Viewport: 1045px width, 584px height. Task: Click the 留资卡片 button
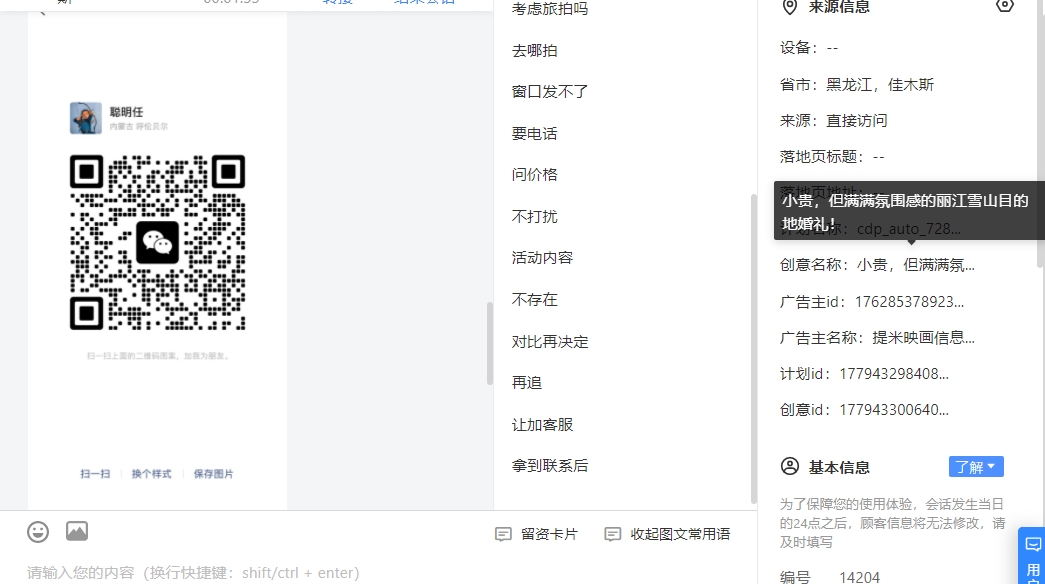point(536,534)
